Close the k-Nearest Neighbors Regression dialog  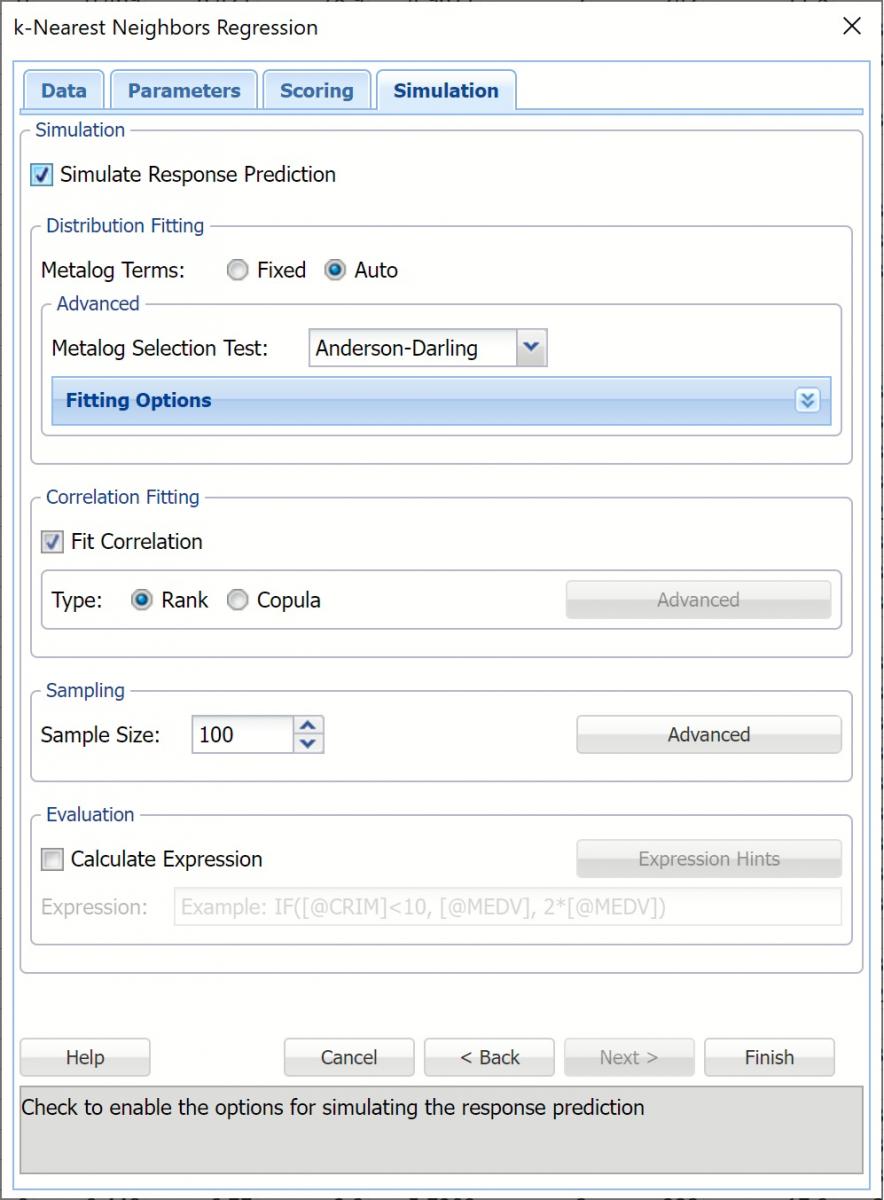pyautogui.click(x=851, y=27)
